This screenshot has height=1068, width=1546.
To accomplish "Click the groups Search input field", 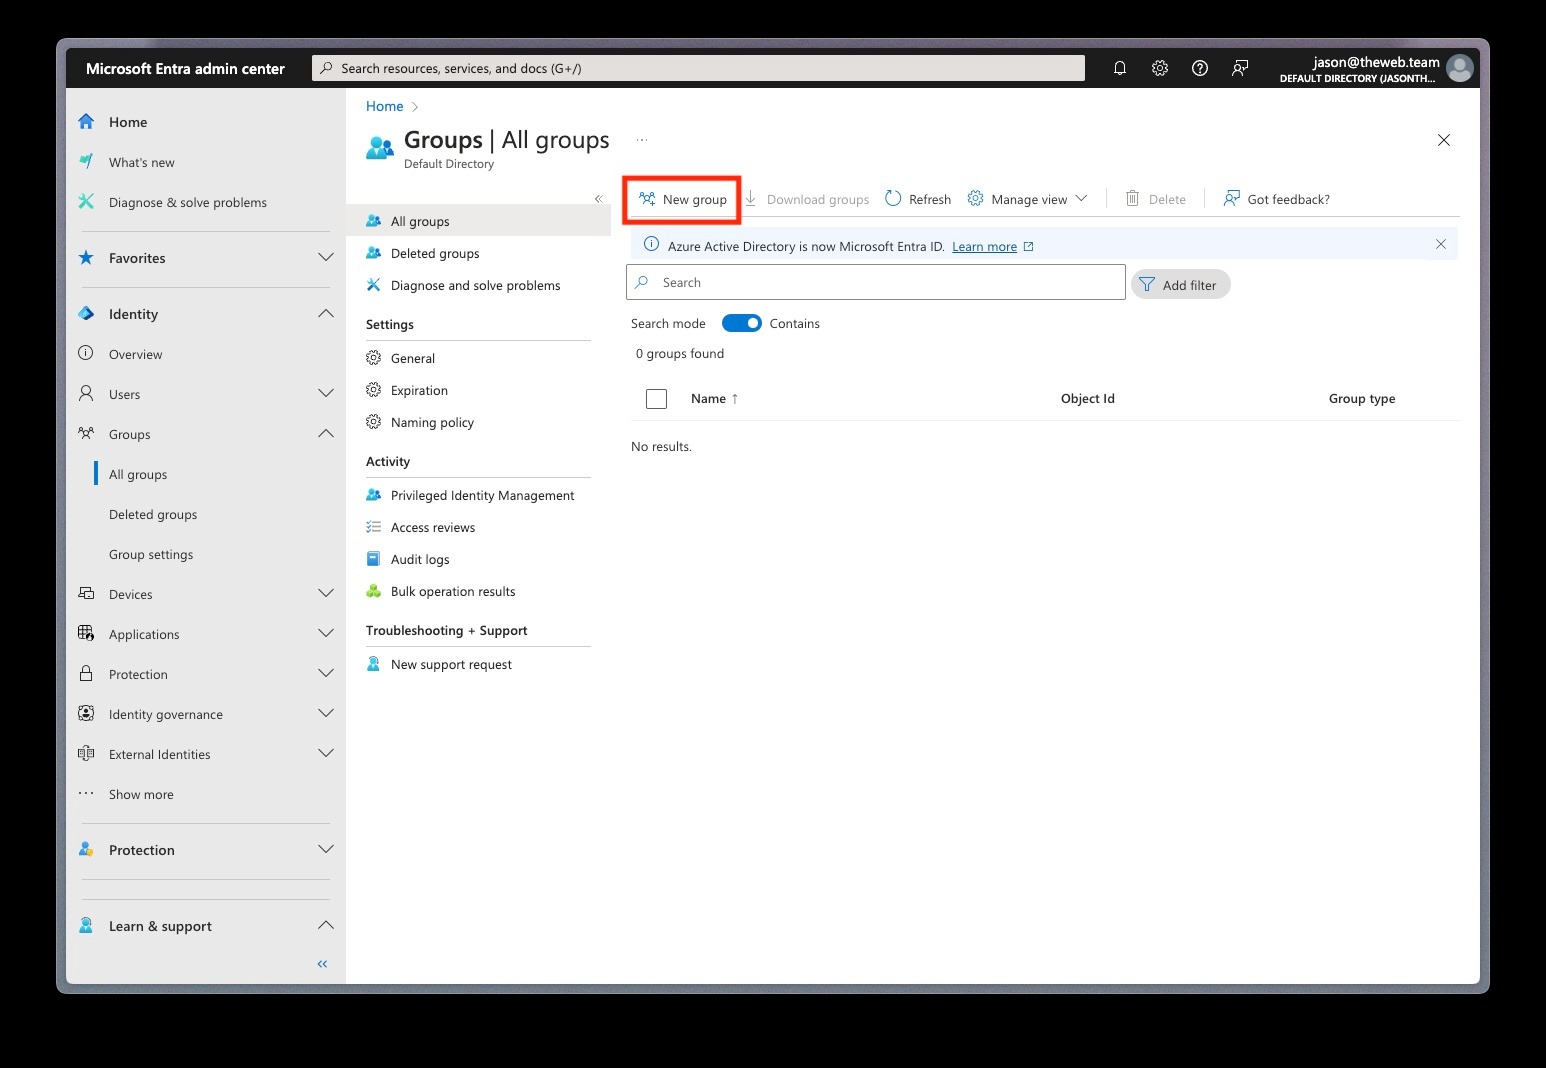I will point(876,282).
